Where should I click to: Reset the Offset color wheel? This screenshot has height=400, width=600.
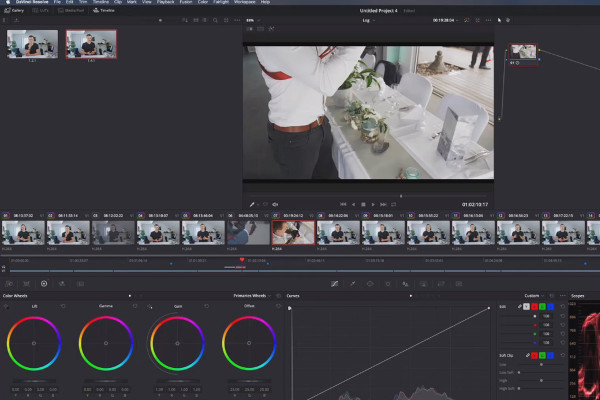click(278, 306)
